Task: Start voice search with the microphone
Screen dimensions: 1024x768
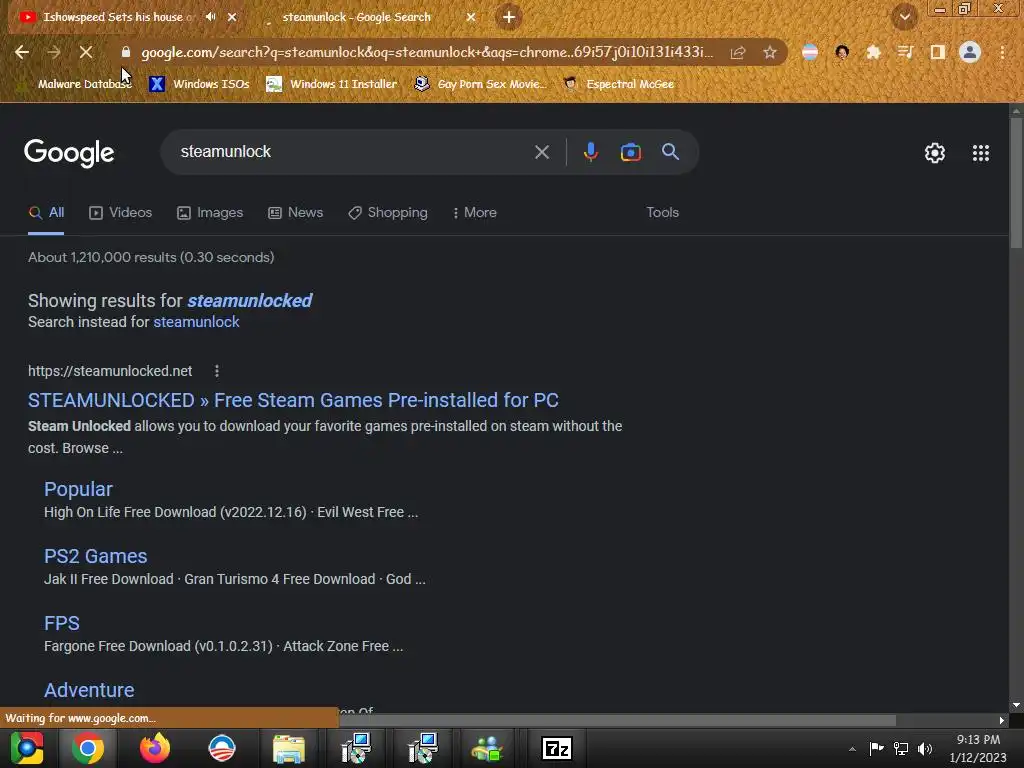Action: [590, 152]
